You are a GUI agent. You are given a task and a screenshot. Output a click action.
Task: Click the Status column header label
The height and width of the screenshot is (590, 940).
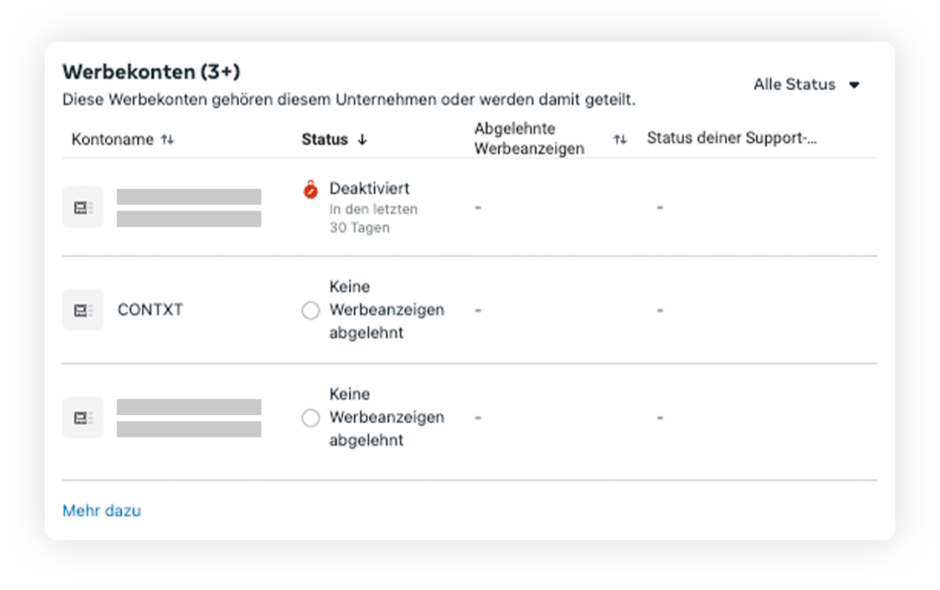[325, 139]
